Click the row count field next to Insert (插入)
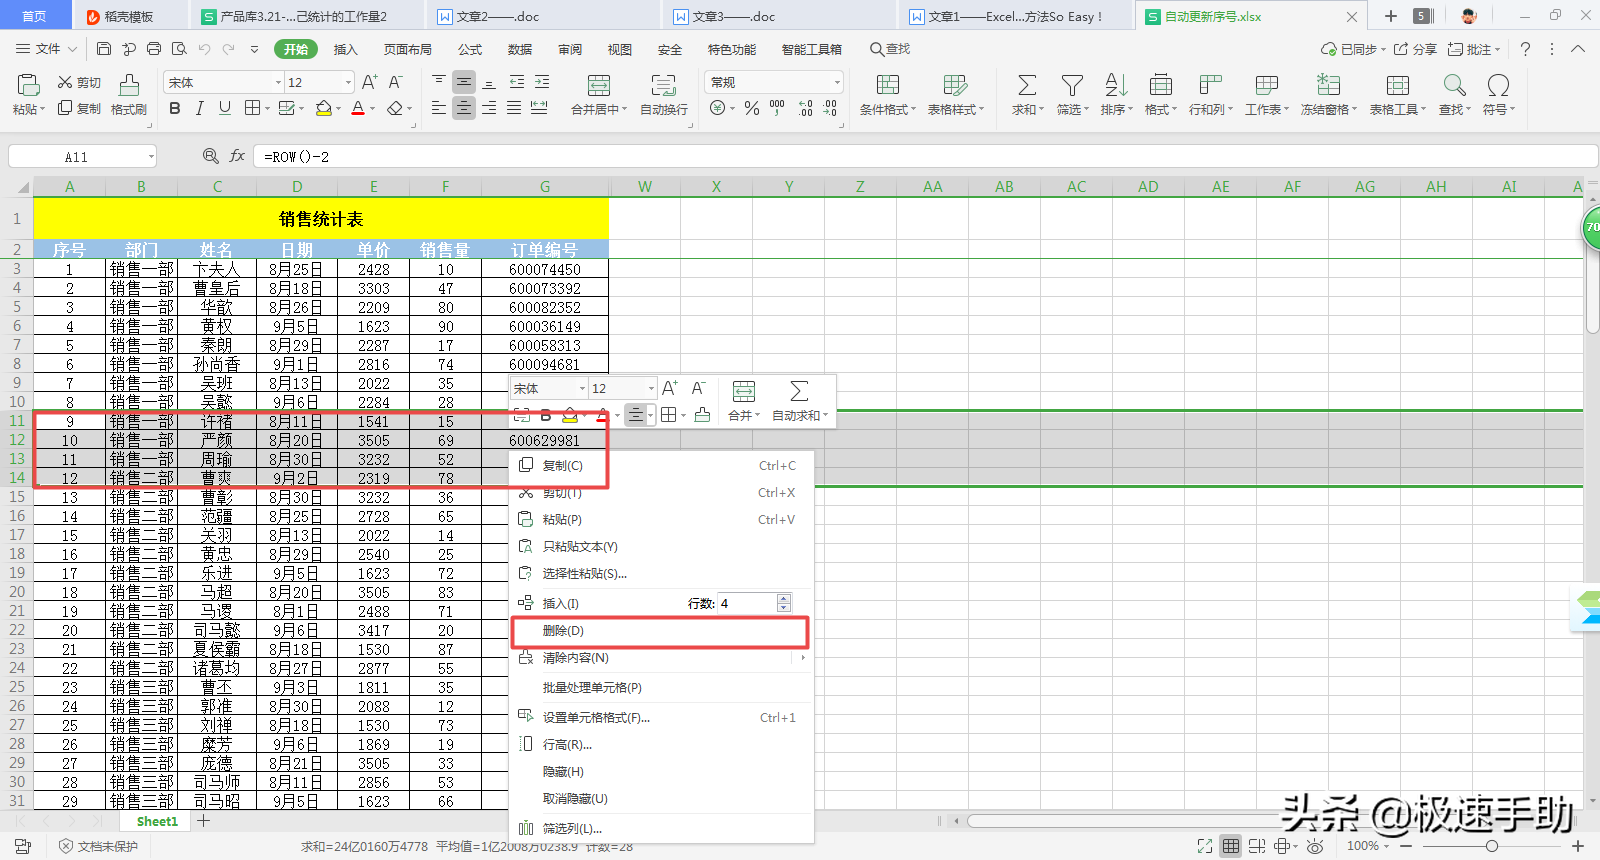This screenshot has width=1600, height=860. click(747, 603)
